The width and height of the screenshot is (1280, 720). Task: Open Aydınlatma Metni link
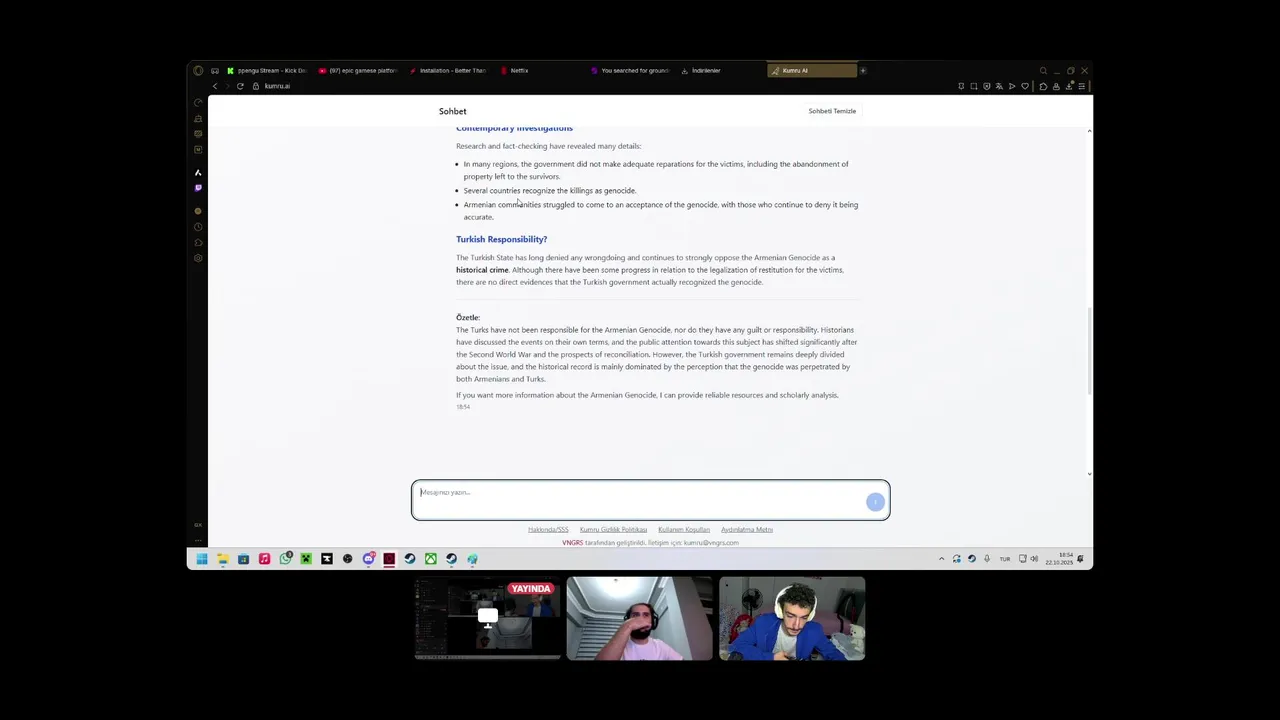tap(747, 530)
